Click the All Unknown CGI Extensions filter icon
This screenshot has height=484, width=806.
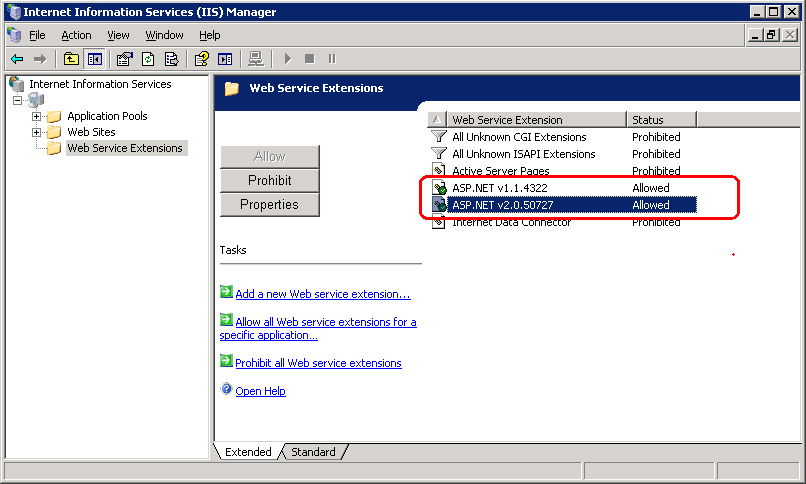coord(439,137)
